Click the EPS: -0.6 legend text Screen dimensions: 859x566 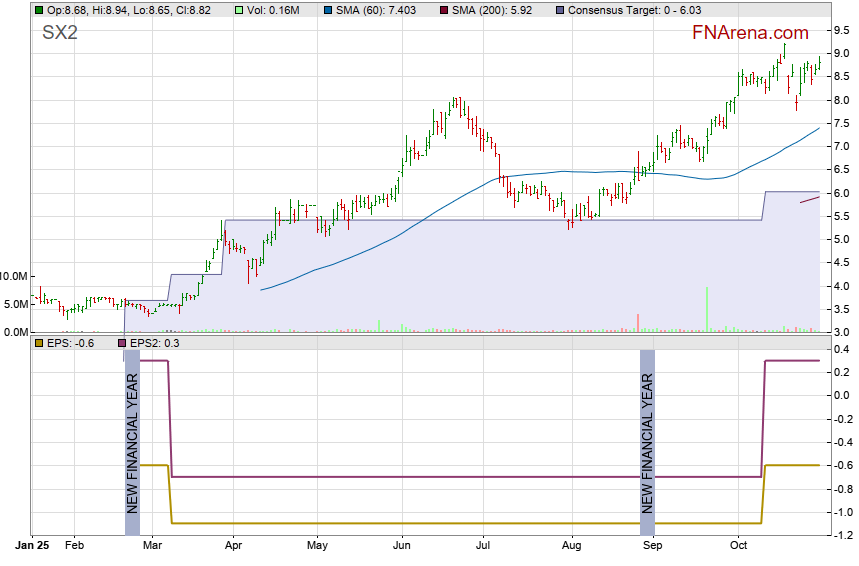[x=66, y=343]
